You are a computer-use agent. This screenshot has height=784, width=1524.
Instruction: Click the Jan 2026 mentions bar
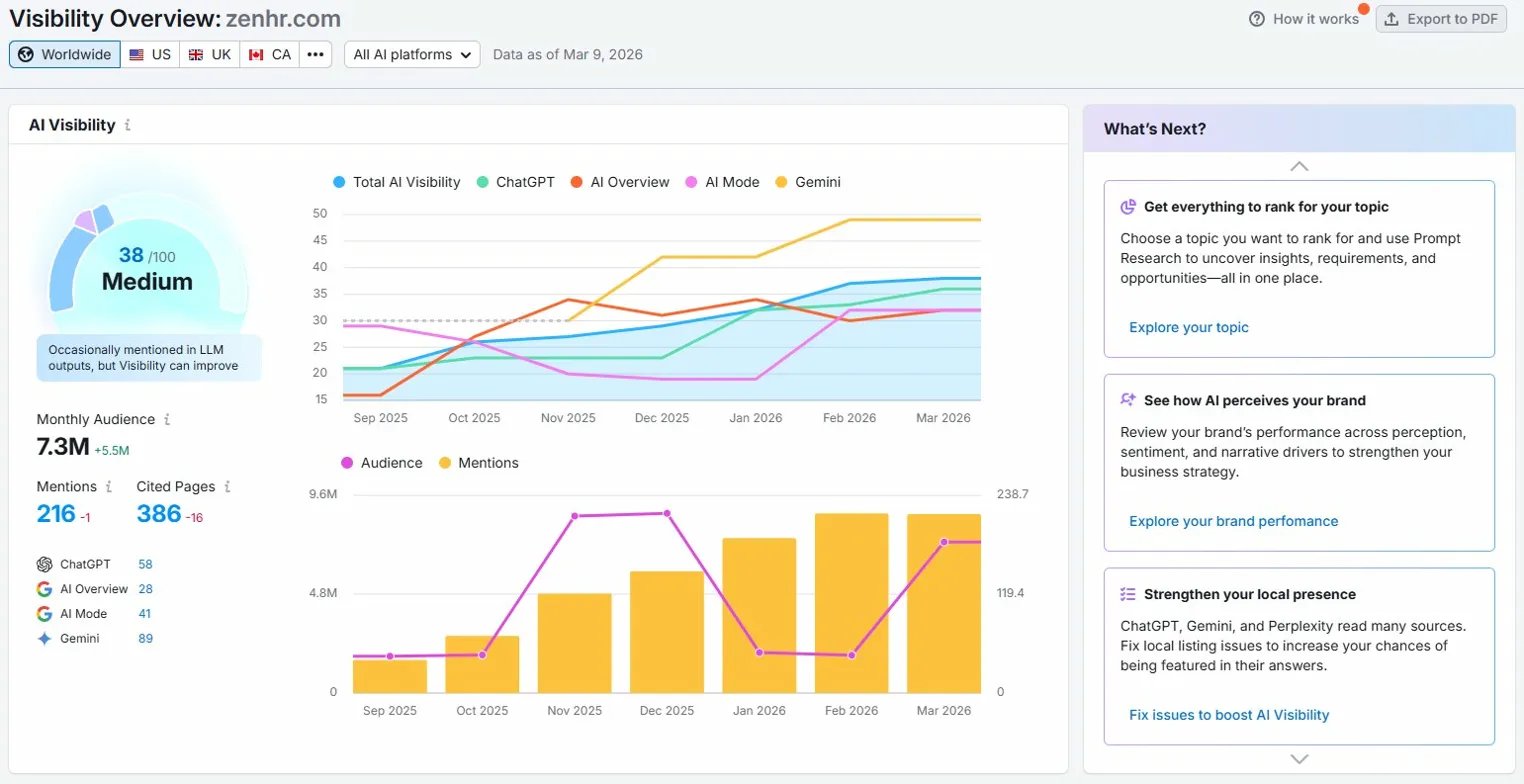[x=759, y=615]
